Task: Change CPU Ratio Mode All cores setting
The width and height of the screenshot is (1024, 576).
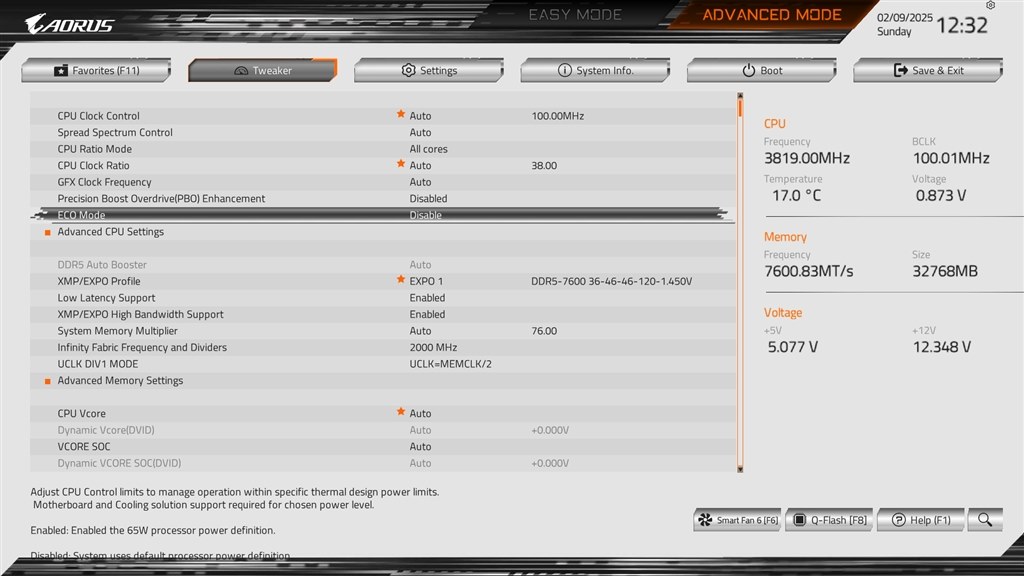Action: pos(428,149)
